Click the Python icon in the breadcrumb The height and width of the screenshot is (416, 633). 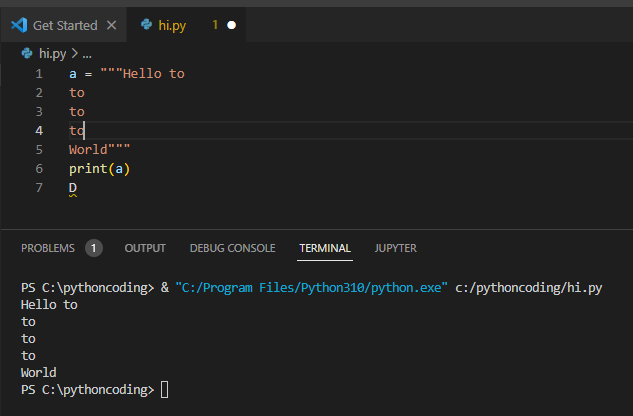point(27,53)
